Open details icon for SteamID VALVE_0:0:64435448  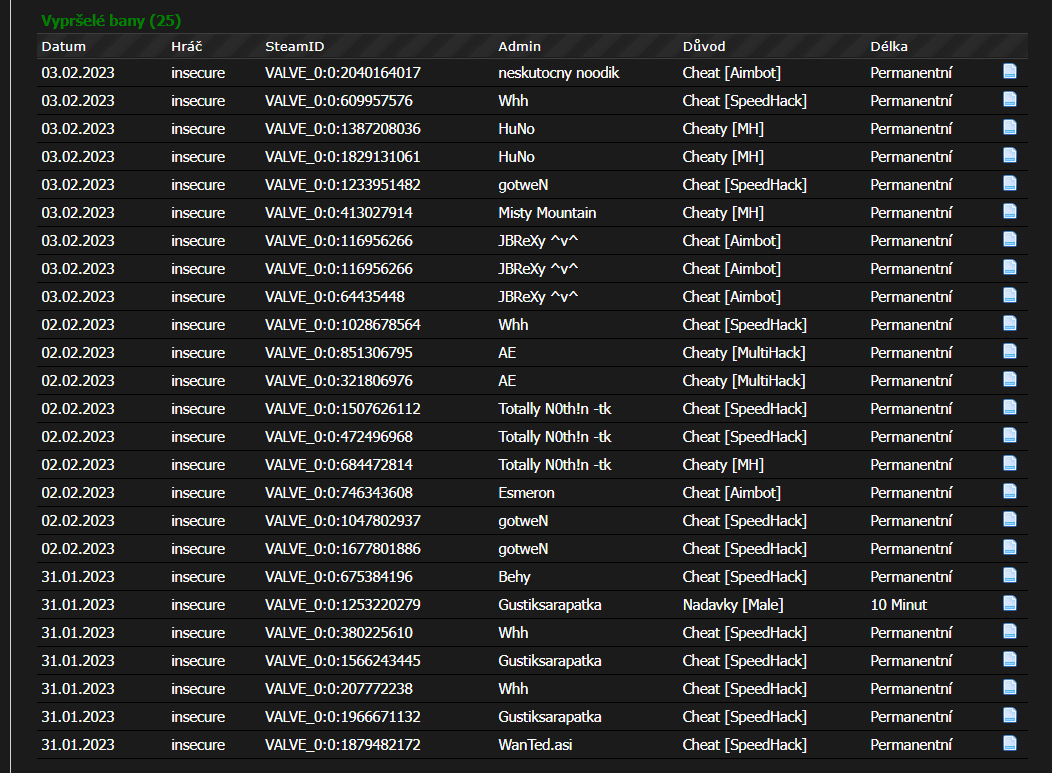click(1010, 296)
